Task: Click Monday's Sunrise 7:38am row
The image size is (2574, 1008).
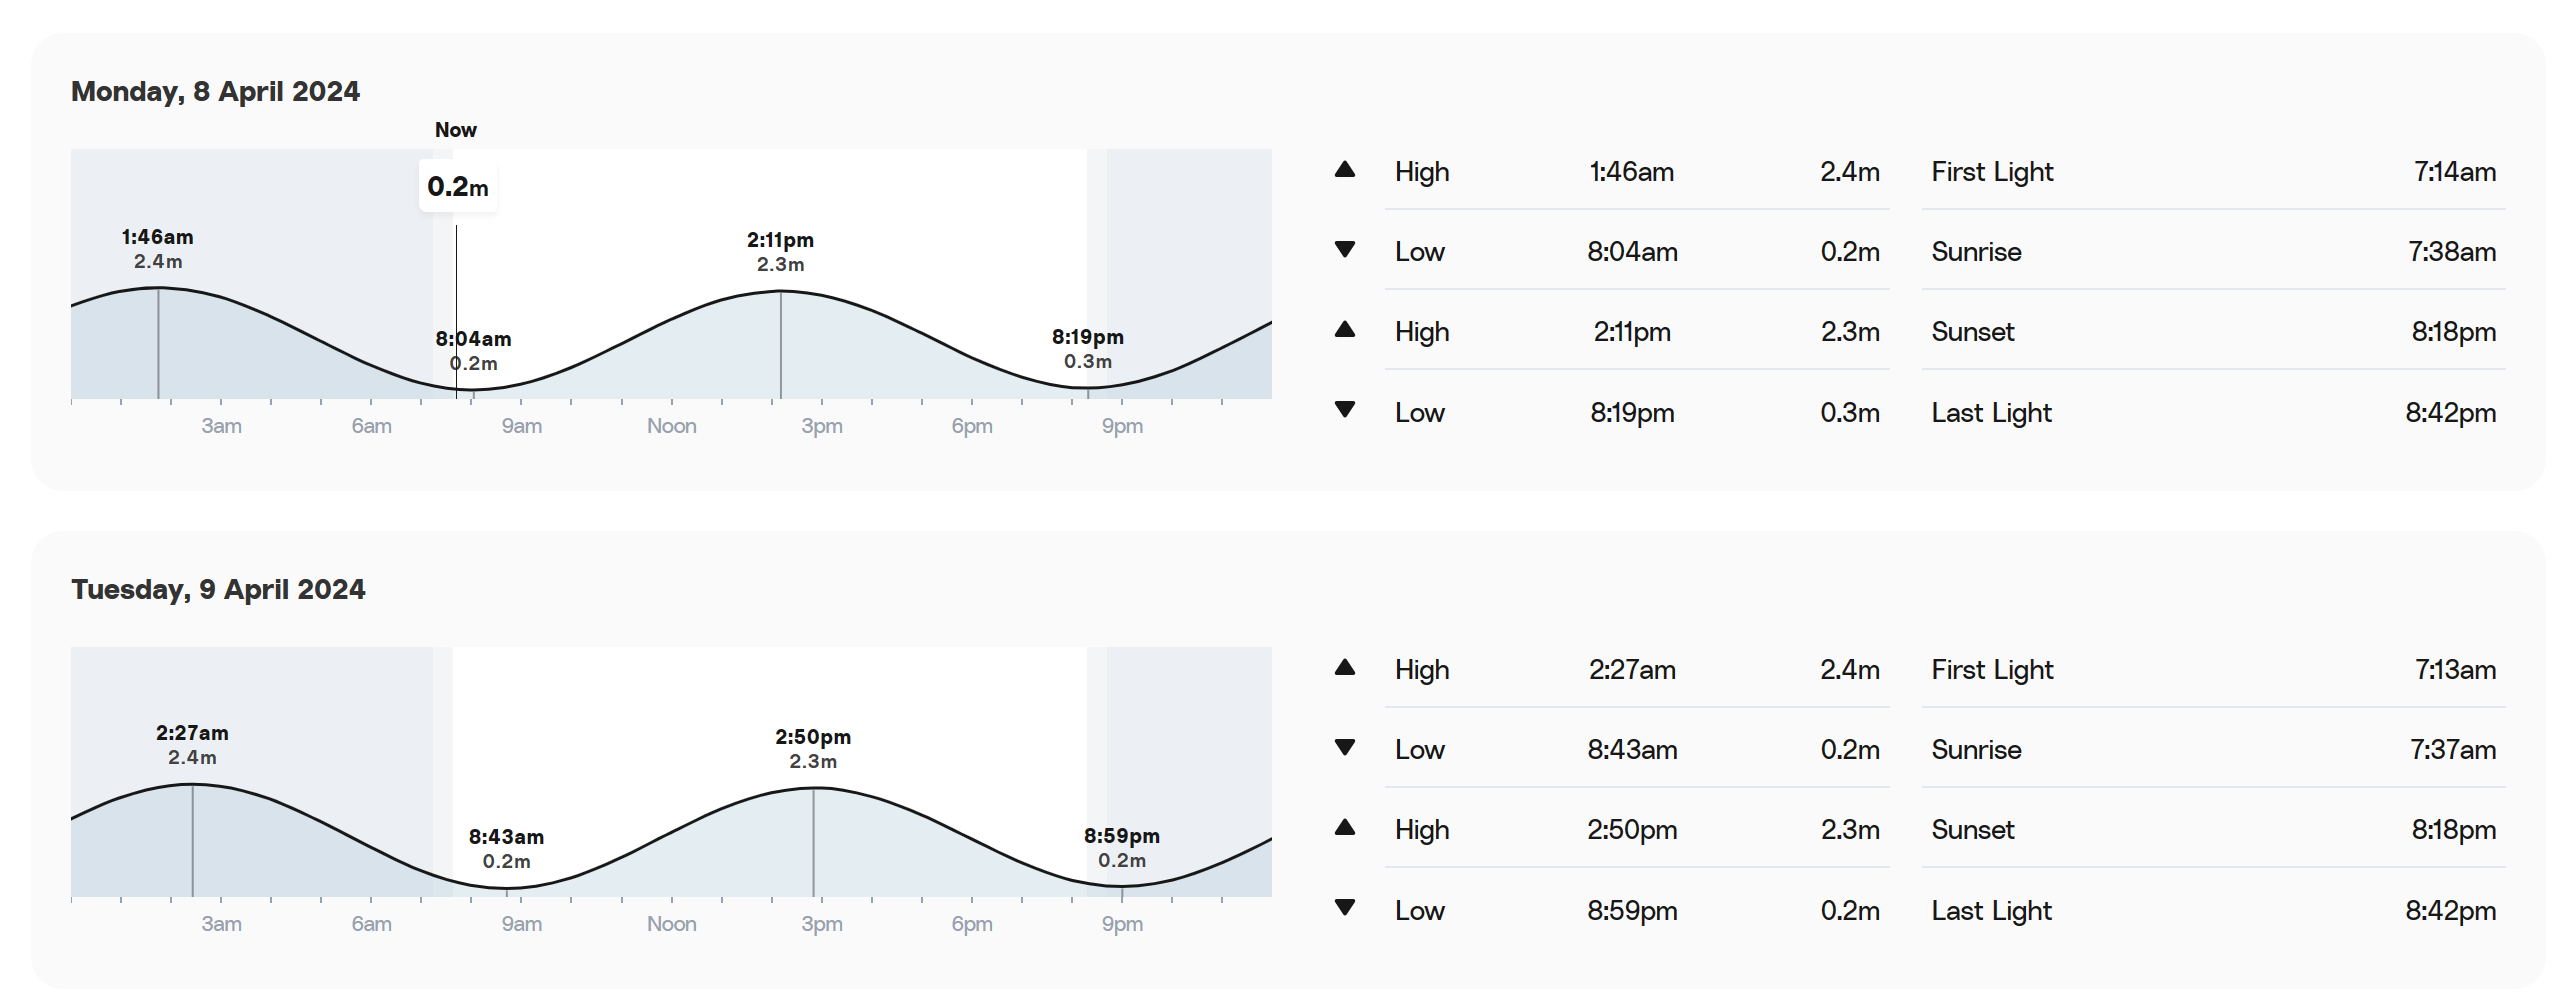Action: [2212, 252]
